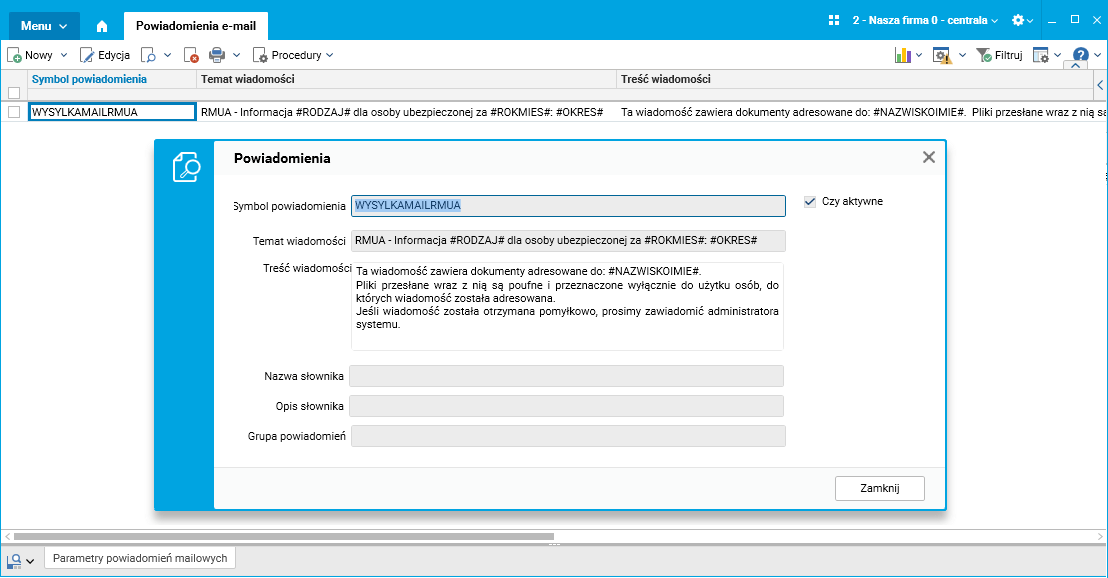Expand the print dropdown arrow
1108x578 pixels.
pos(237,55)
